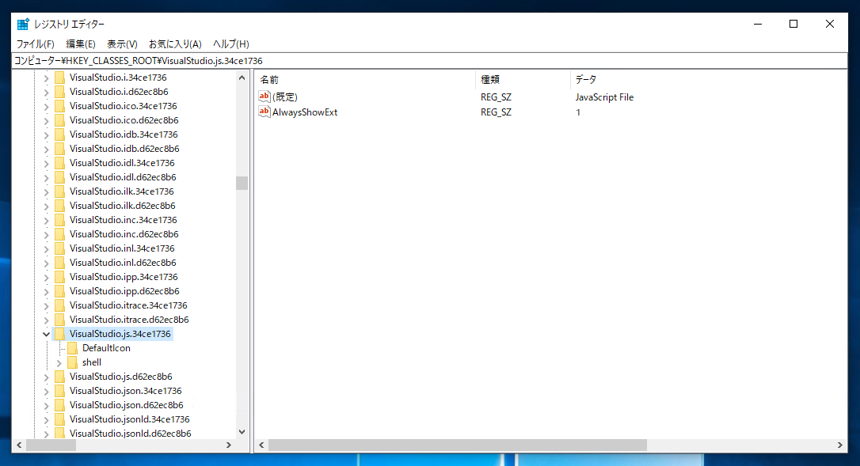This screenshot has width=860, height=466.
Task: Click folder icon of VisualStudio.ipp.34ce1736
Action: click(x=60, y=277)
